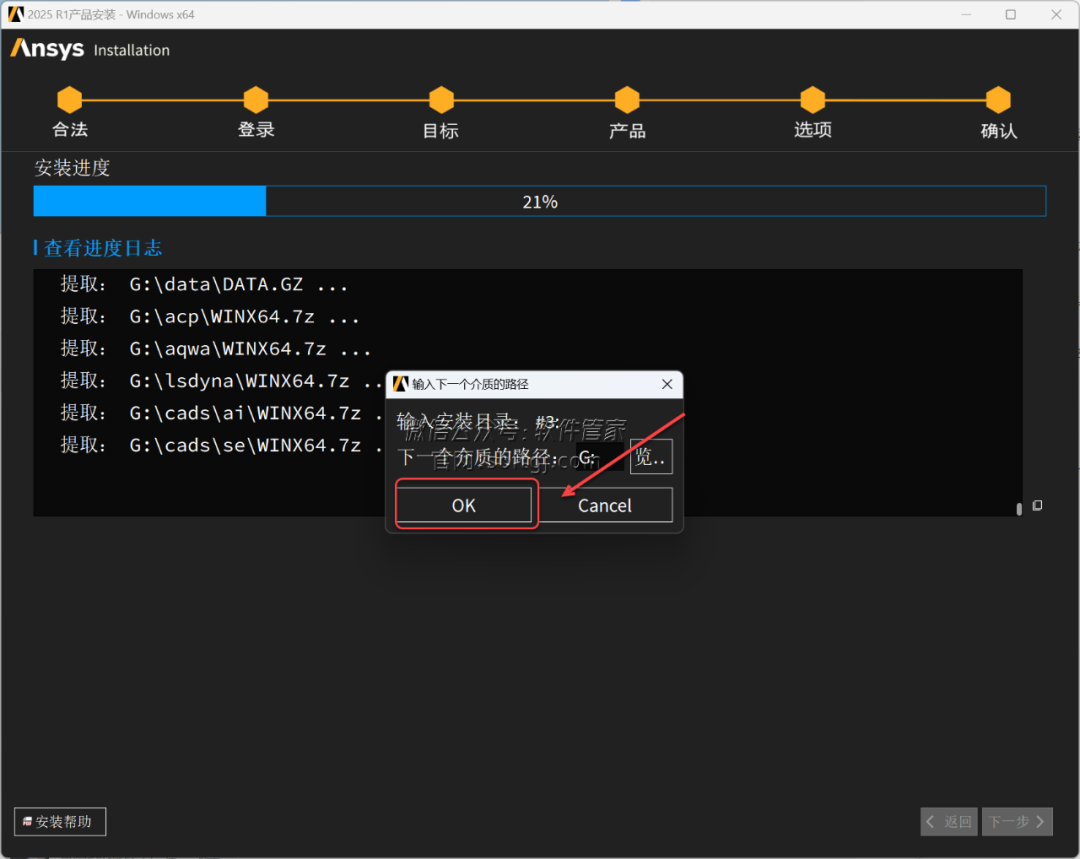This screenshot has height=859, width=1080.
Task: Click the 21% installation progress bar
Action: pyautogui.click(x=540, y=201)
